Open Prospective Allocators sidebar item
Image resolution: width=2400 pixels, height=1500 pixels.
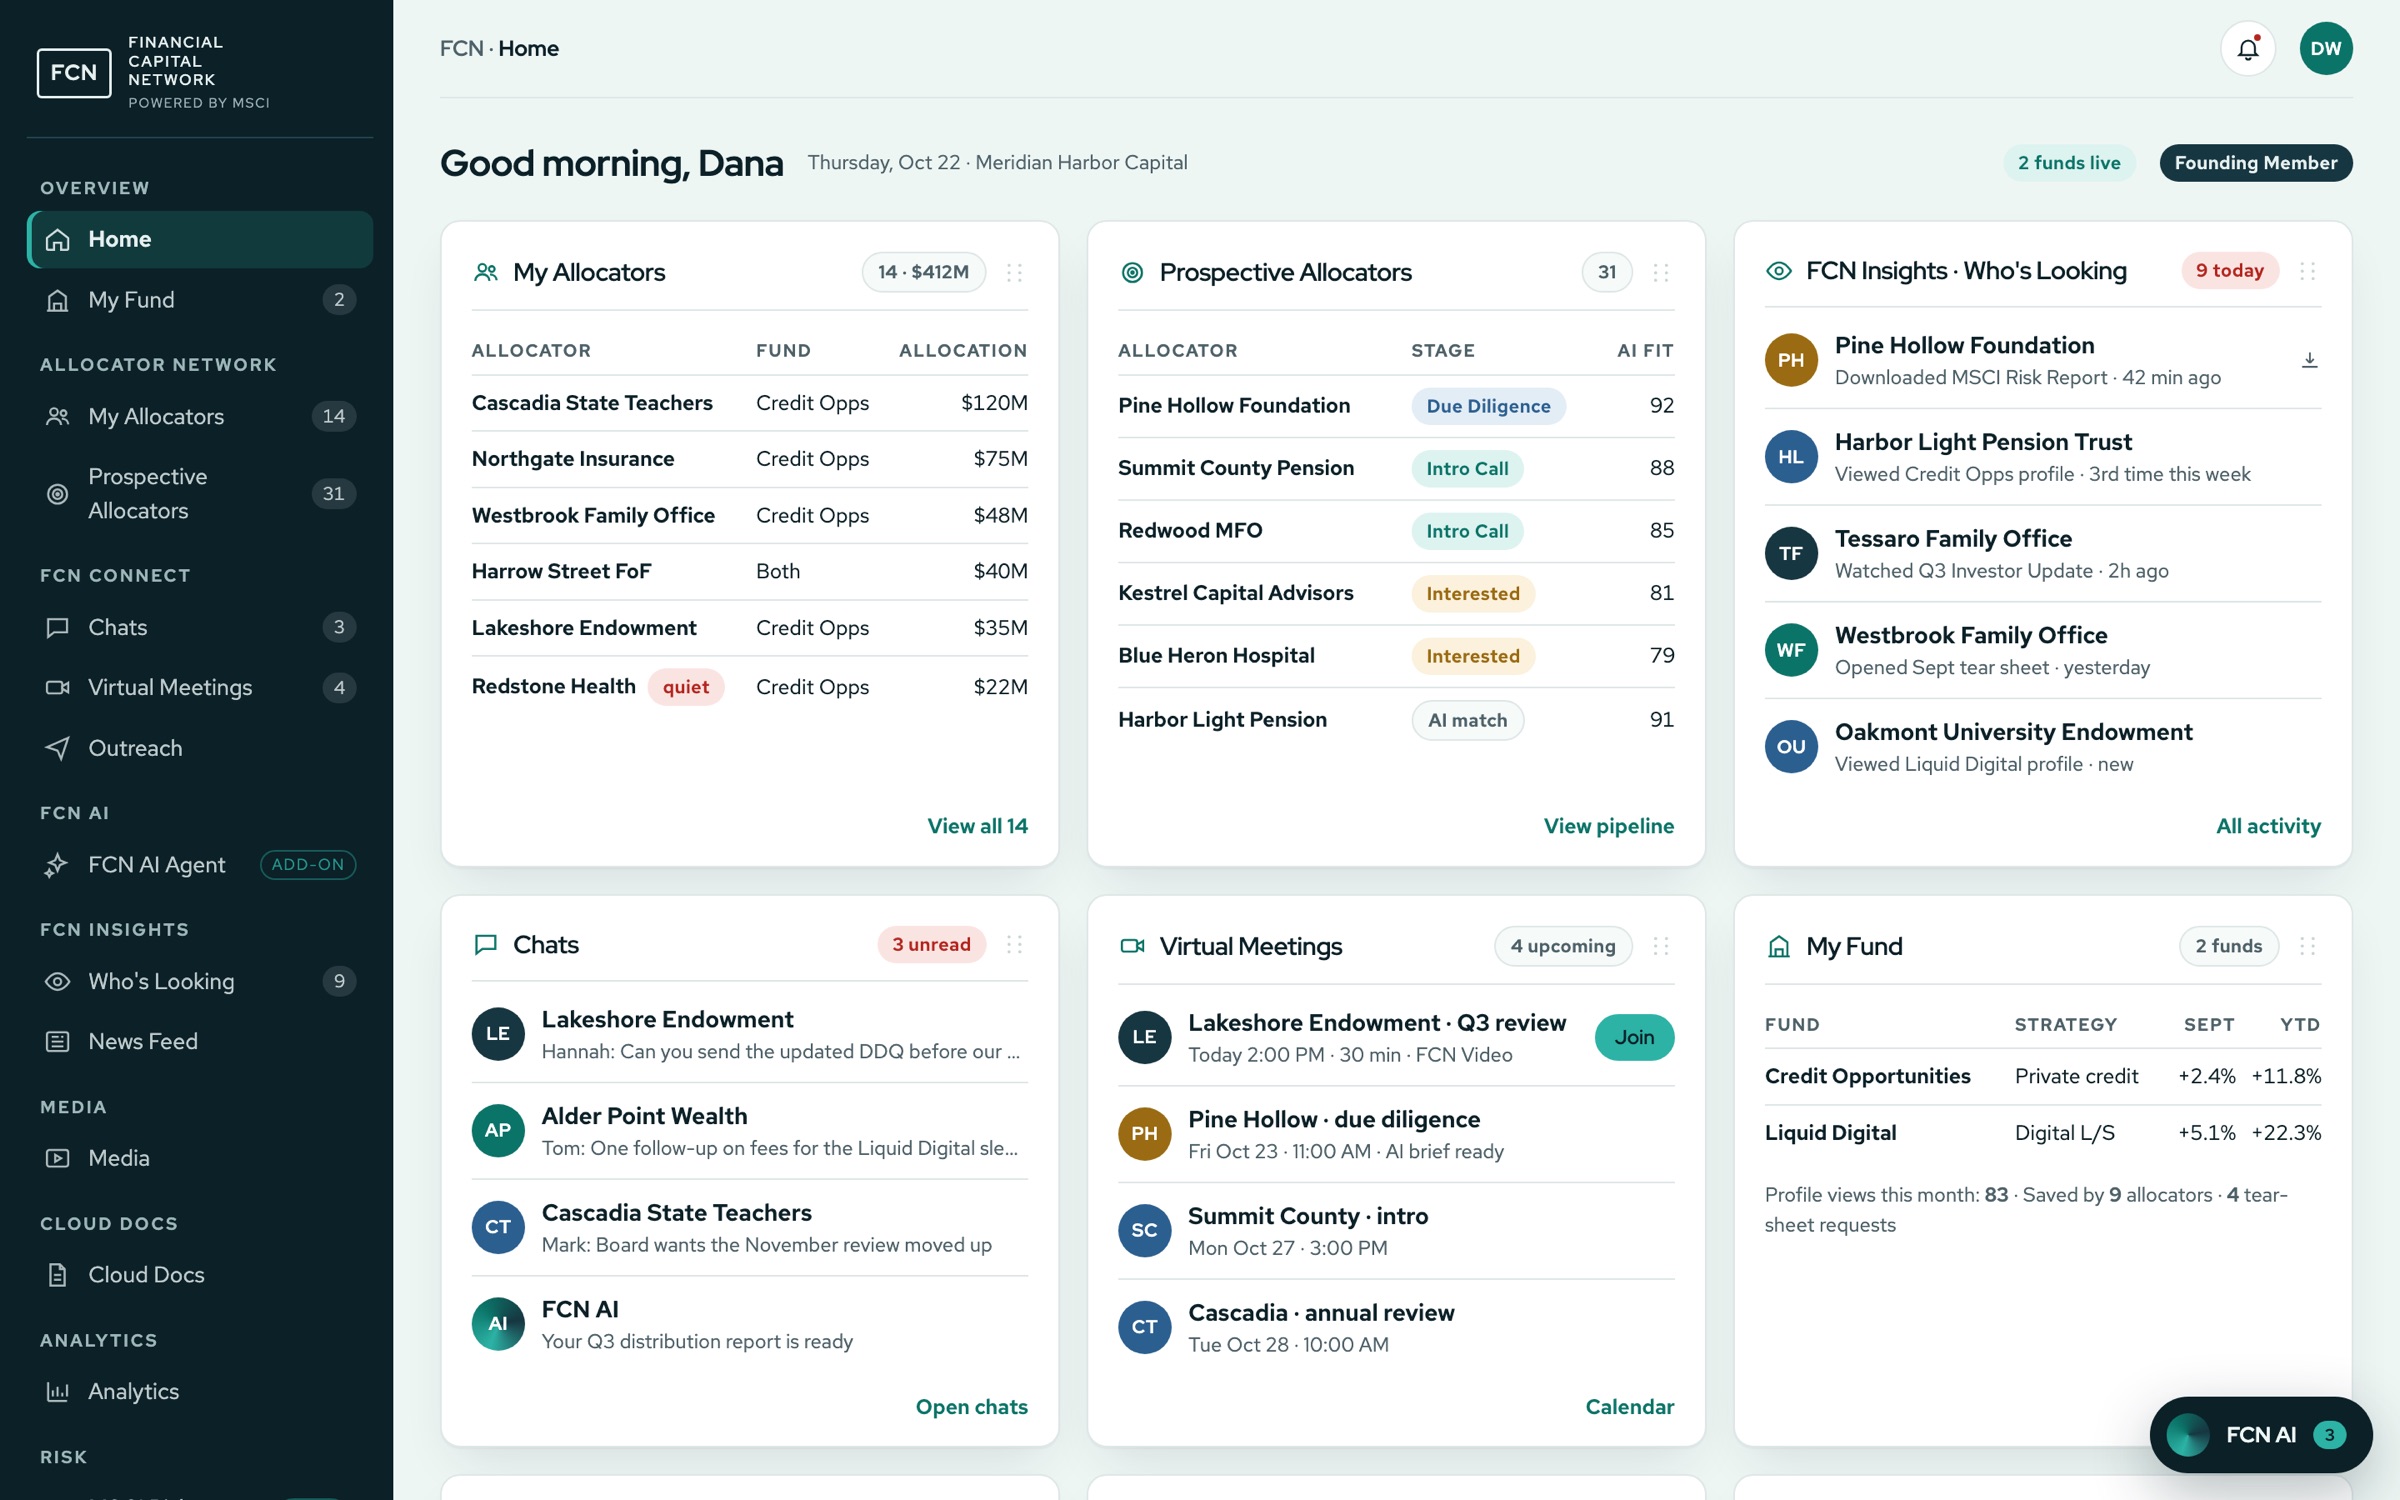[x=200, y=494]
